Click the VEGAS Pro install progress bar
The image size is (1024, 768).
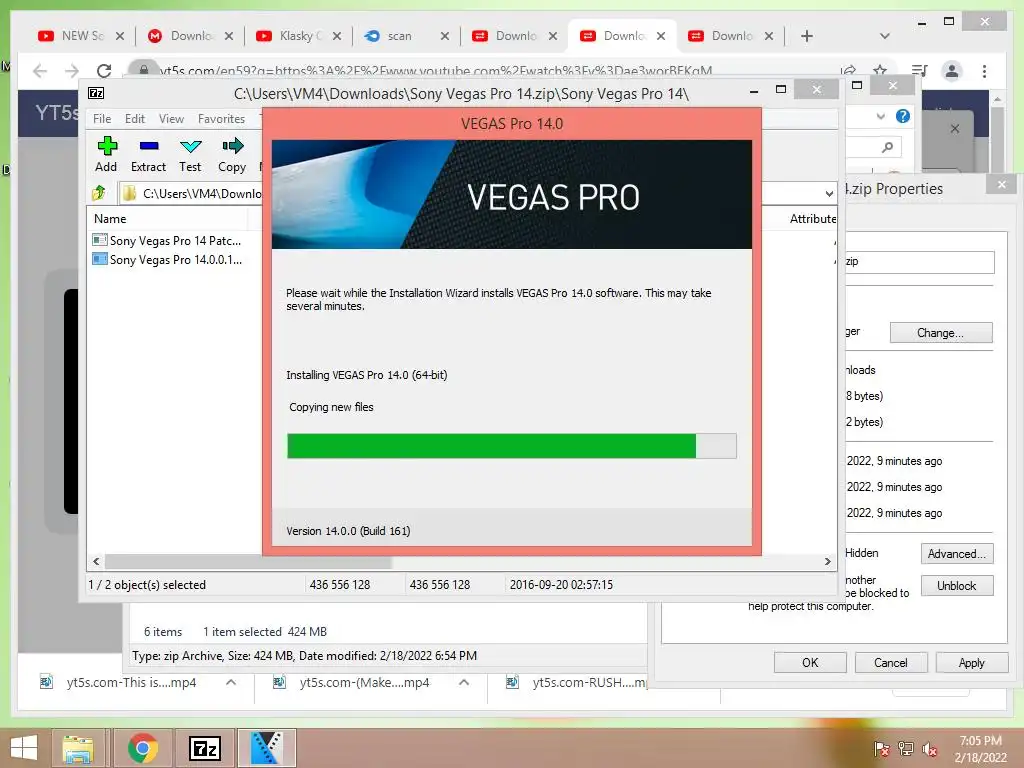(x=511, y=446)
